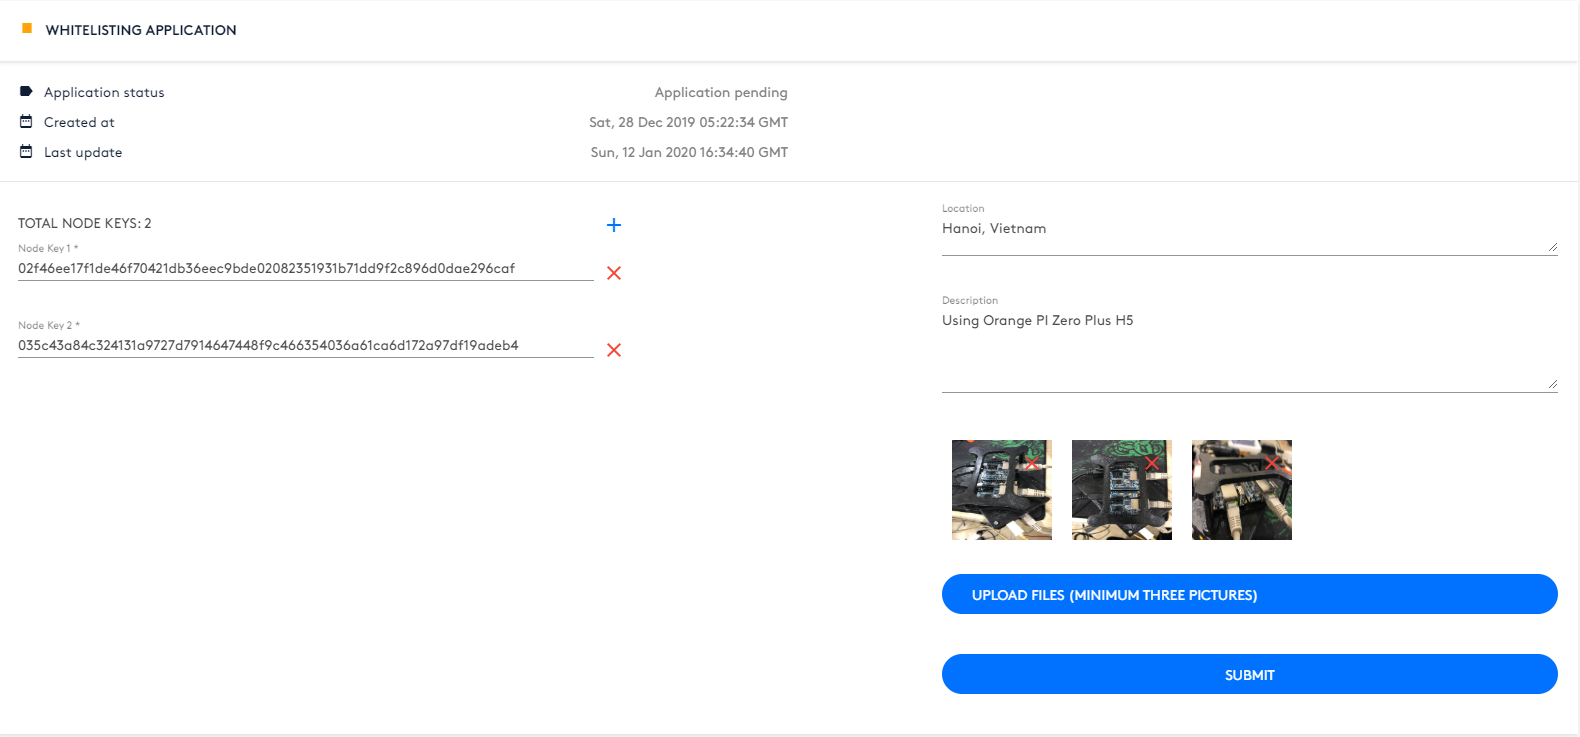Remove Node Key 2 with red X

pos(614,350)
